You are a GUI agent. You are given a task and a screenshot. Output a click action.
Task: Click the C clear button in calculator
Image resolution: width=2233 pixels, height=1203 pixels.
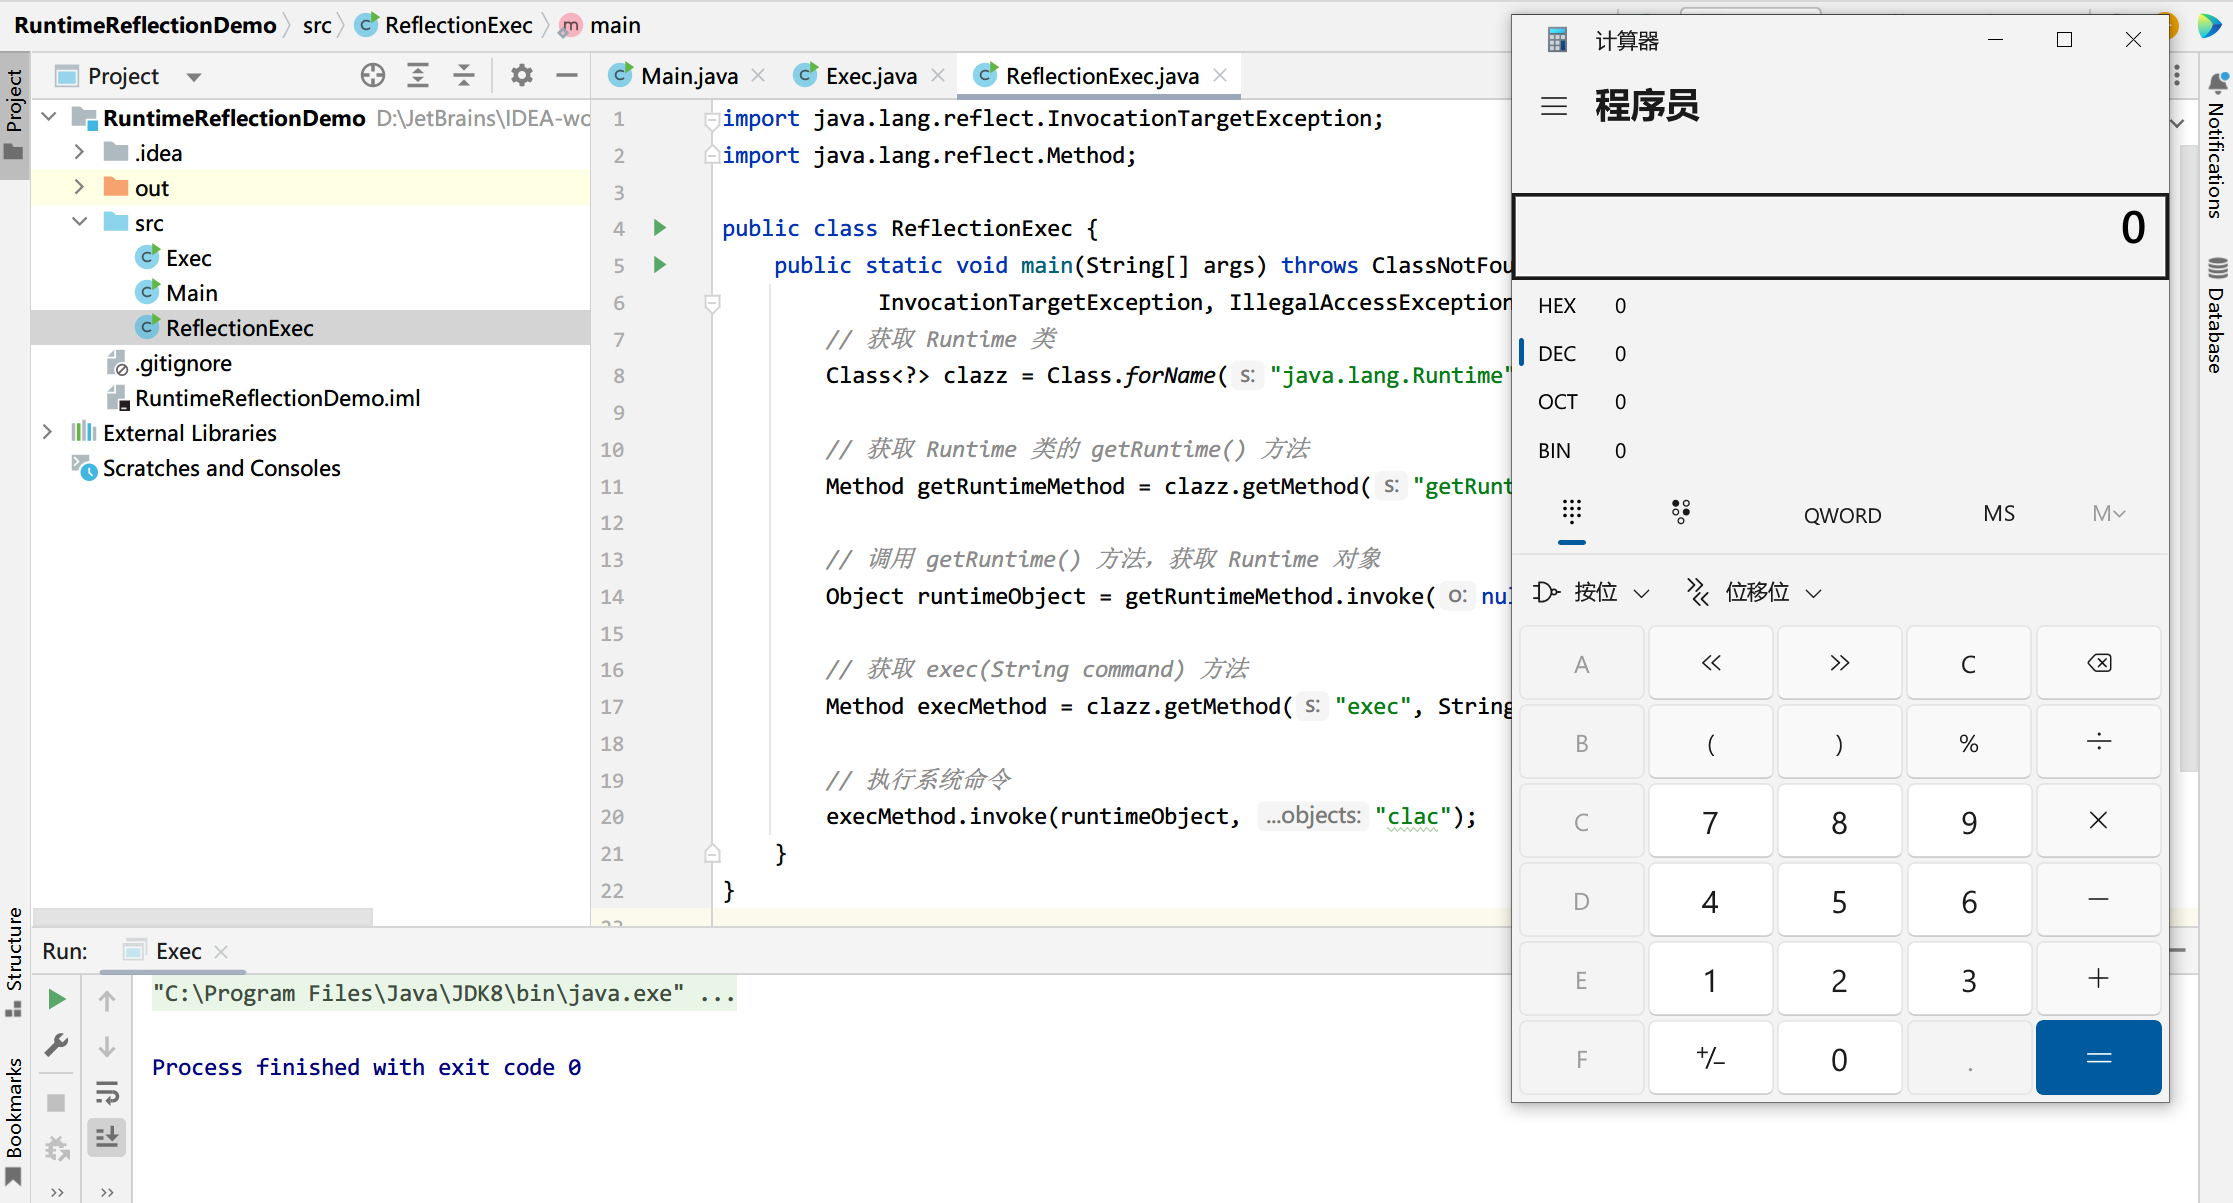(1969, 663)
